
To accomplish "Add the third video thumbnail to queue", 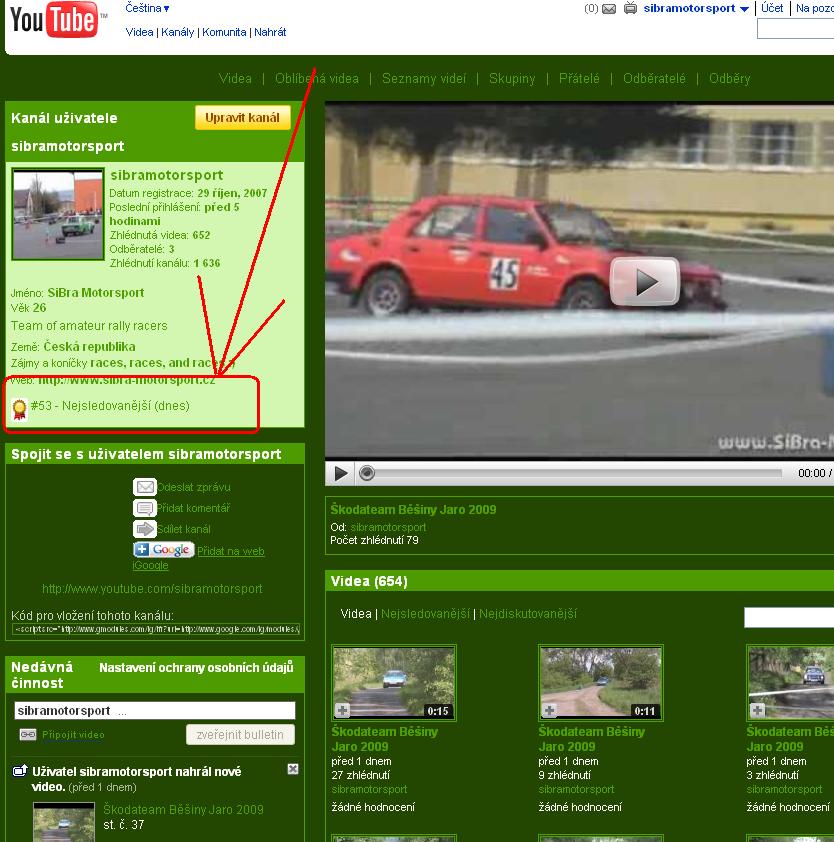I will (757, 710).
